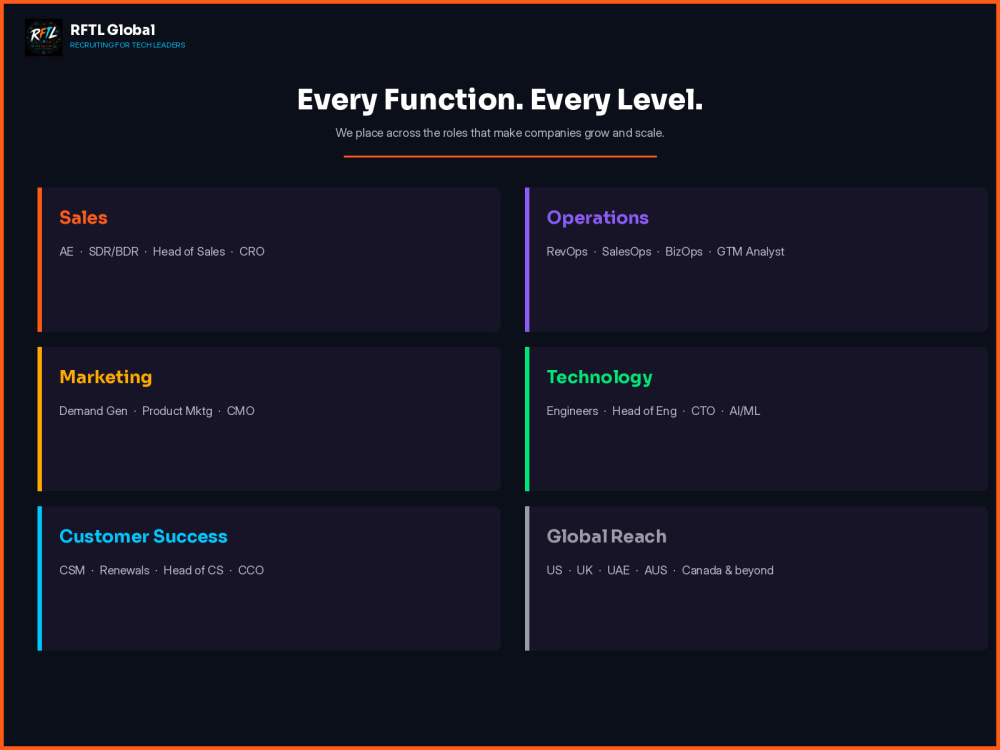Click 'Head of Sales' role text
Viewport: 1000px width, 750px height.
pos(189,251)
